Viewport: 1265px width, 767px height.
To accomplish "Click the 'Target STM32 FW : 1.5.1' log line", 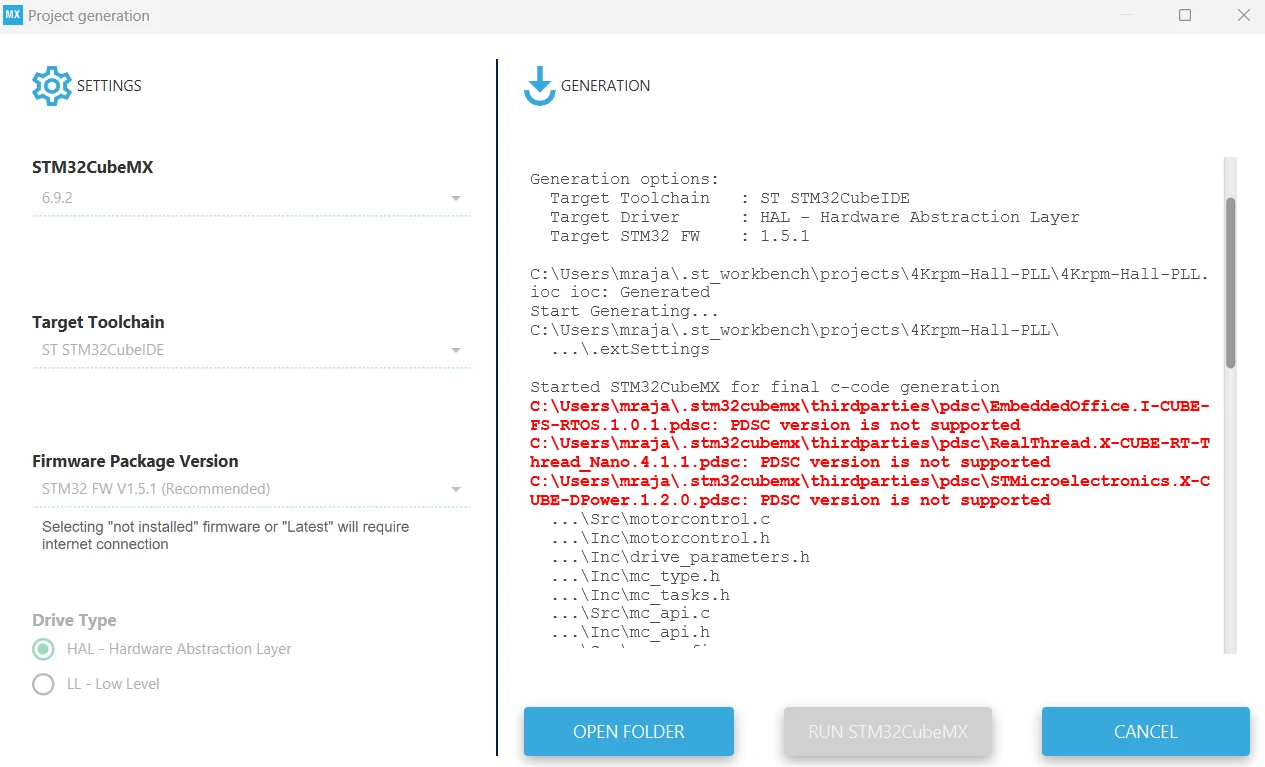I will (680, 236).
